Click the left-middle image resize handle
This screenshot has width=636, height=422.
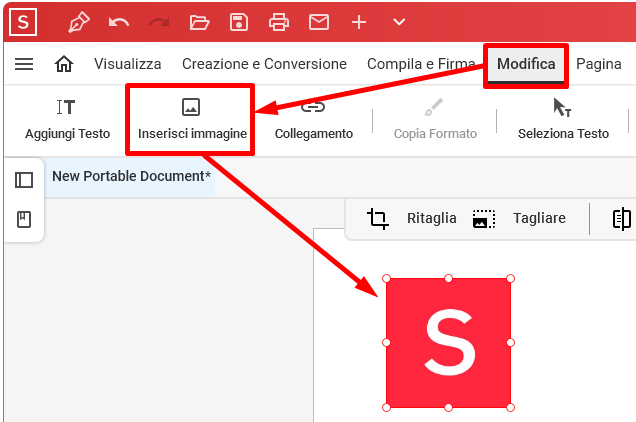point(386,343)
